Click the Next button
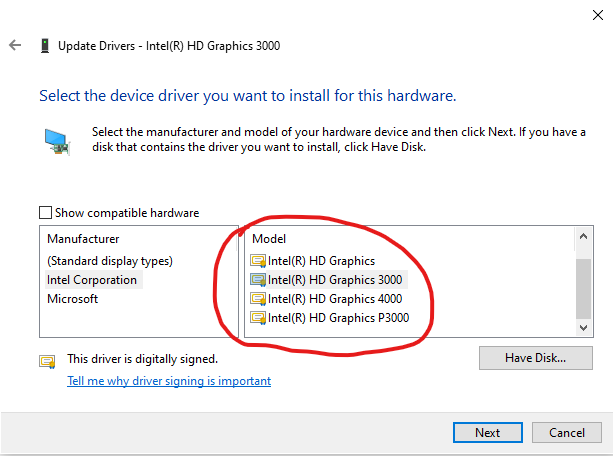Screen dimensions: 613x456 point(488,433)
